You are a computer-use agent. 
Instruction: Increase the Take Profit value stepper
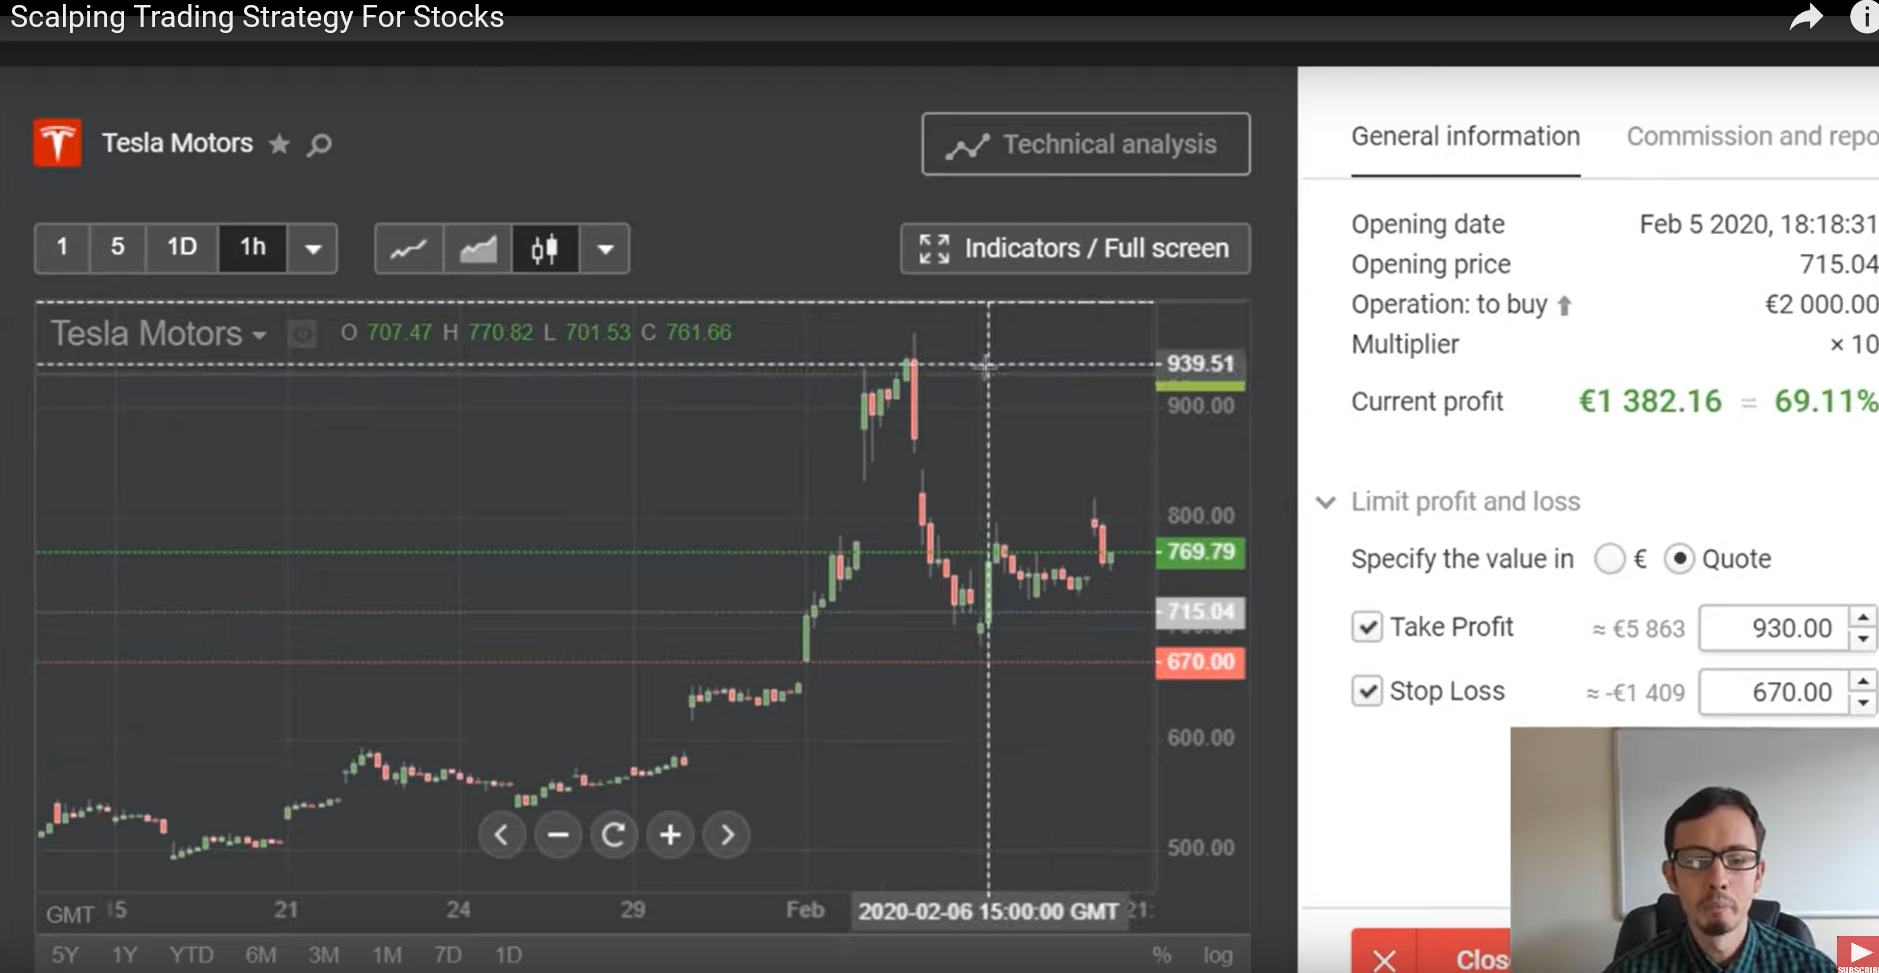1862,617
